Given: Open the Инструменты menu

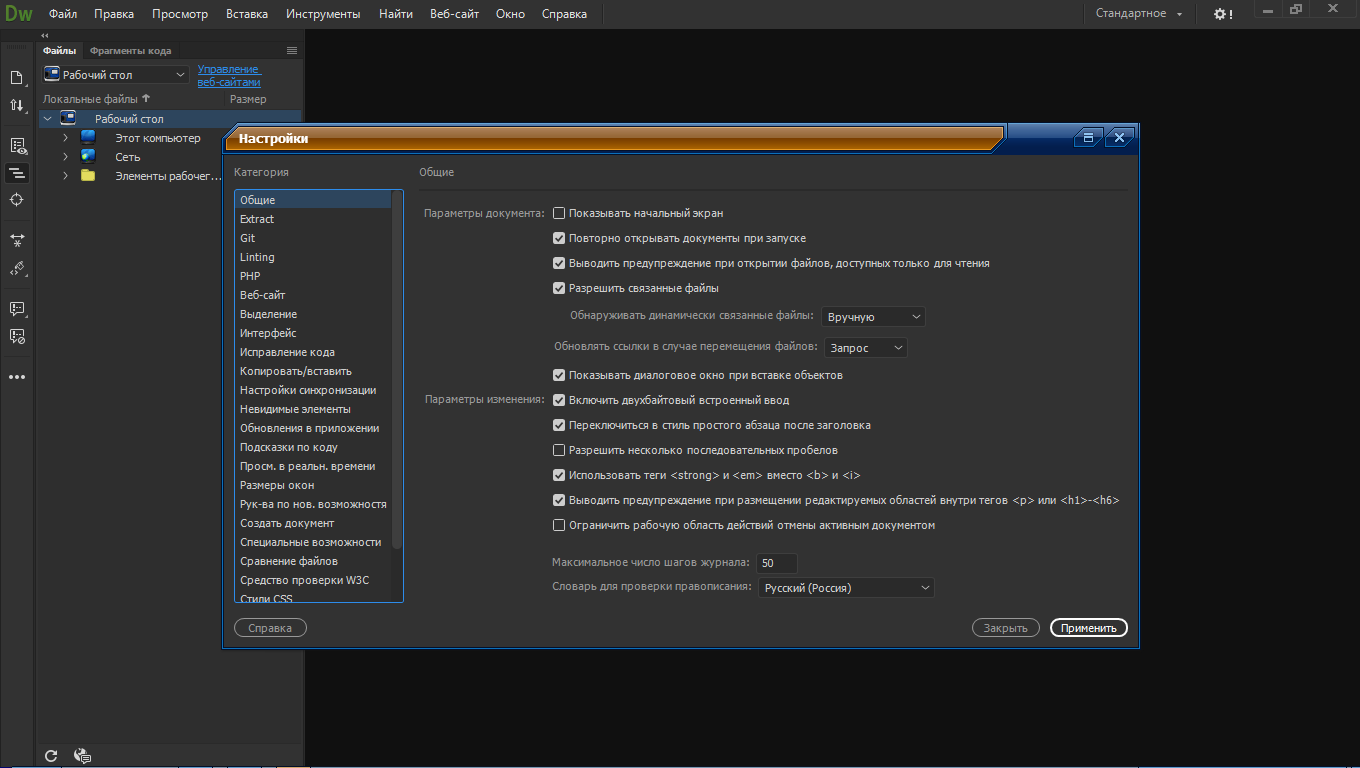Looking at the screenshot, I should [x=323, y=14].
